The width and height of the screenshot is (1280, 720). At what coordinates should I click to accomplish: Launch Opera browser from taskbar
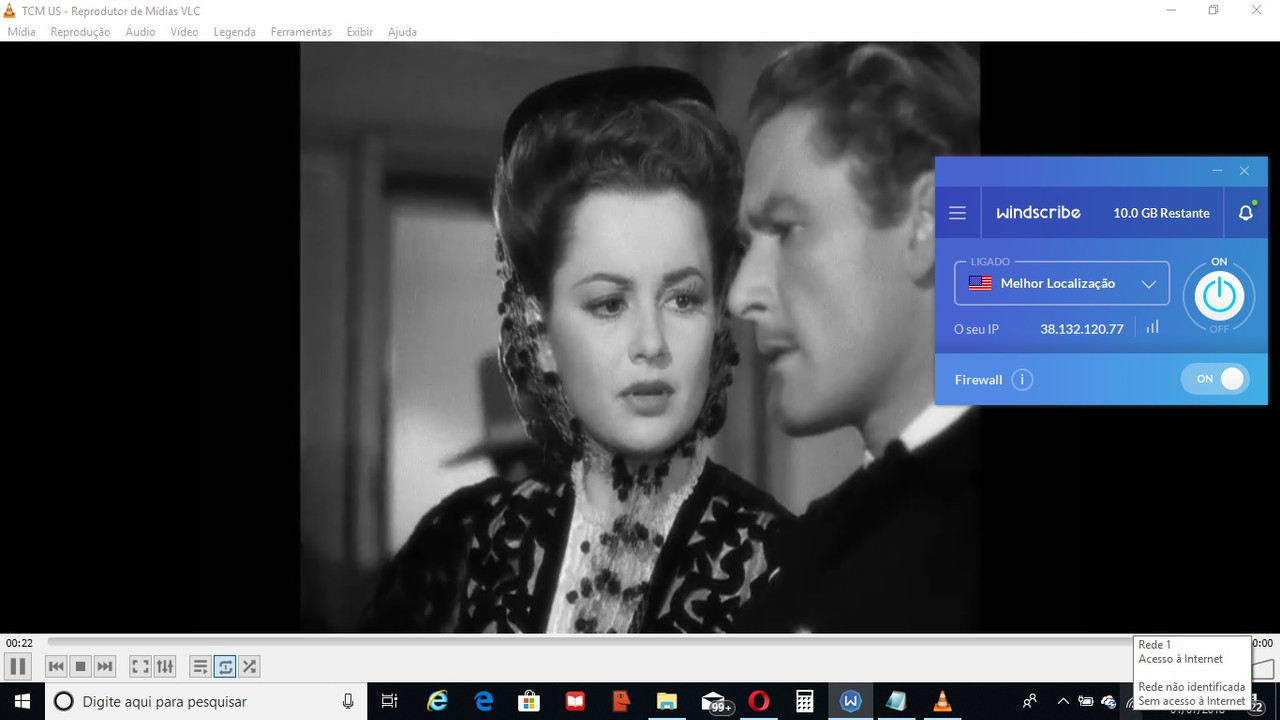[759, 701]
